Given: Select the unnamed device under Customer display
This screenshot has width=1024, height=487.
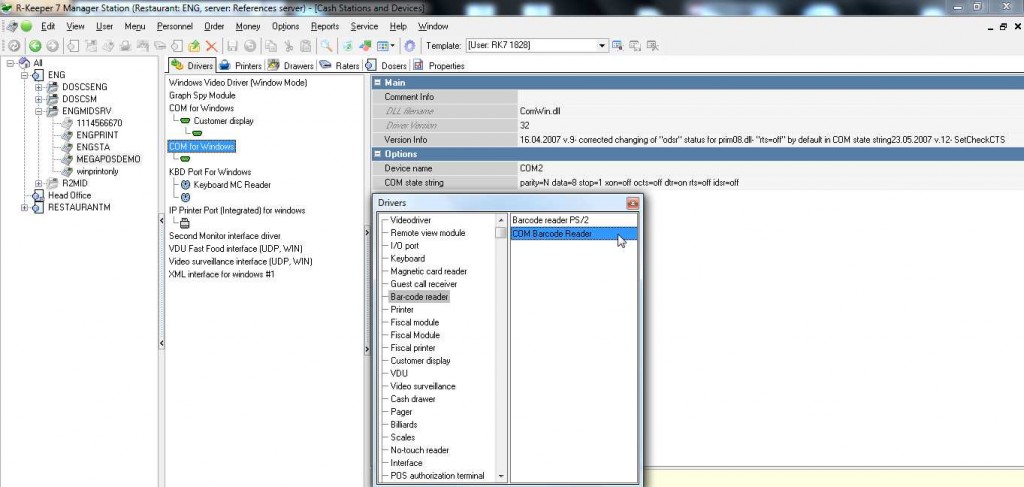Looking at the screenshot, I should (x=197, y=133).
